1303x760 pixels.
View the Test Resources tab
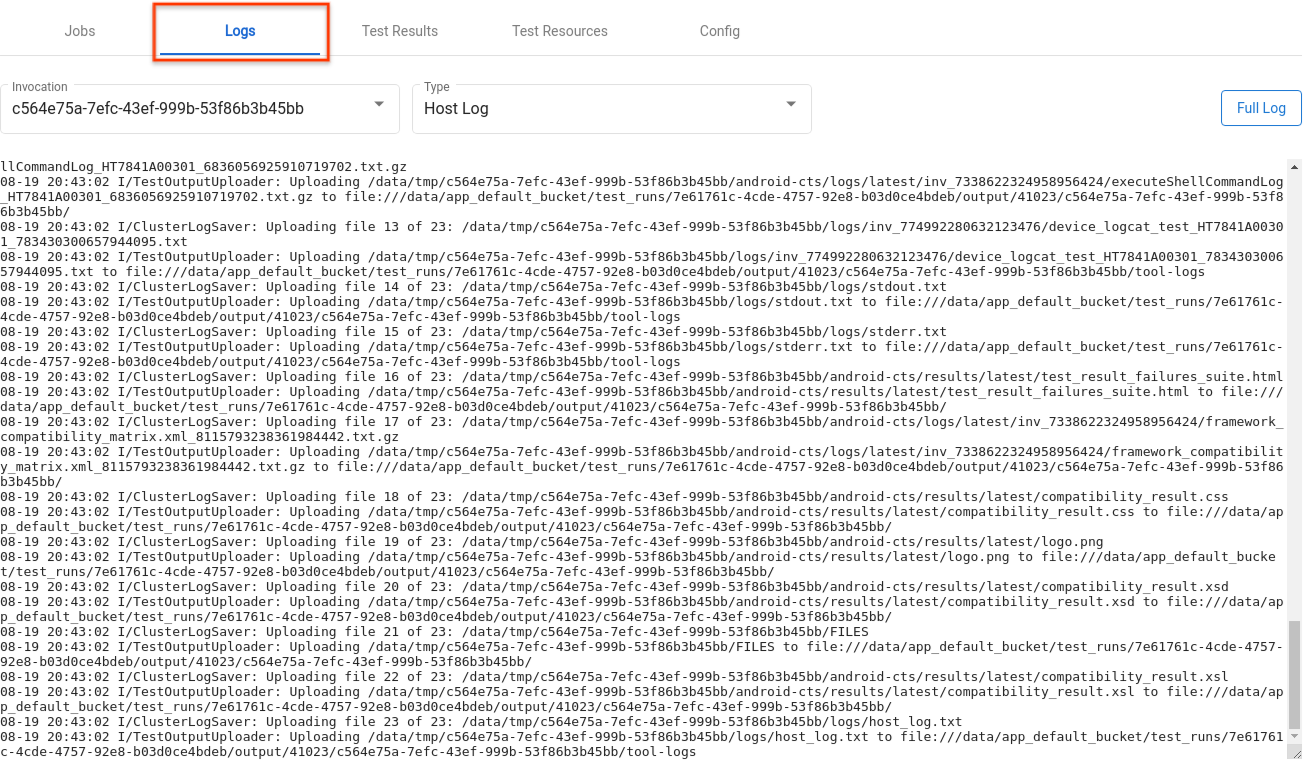559,31
